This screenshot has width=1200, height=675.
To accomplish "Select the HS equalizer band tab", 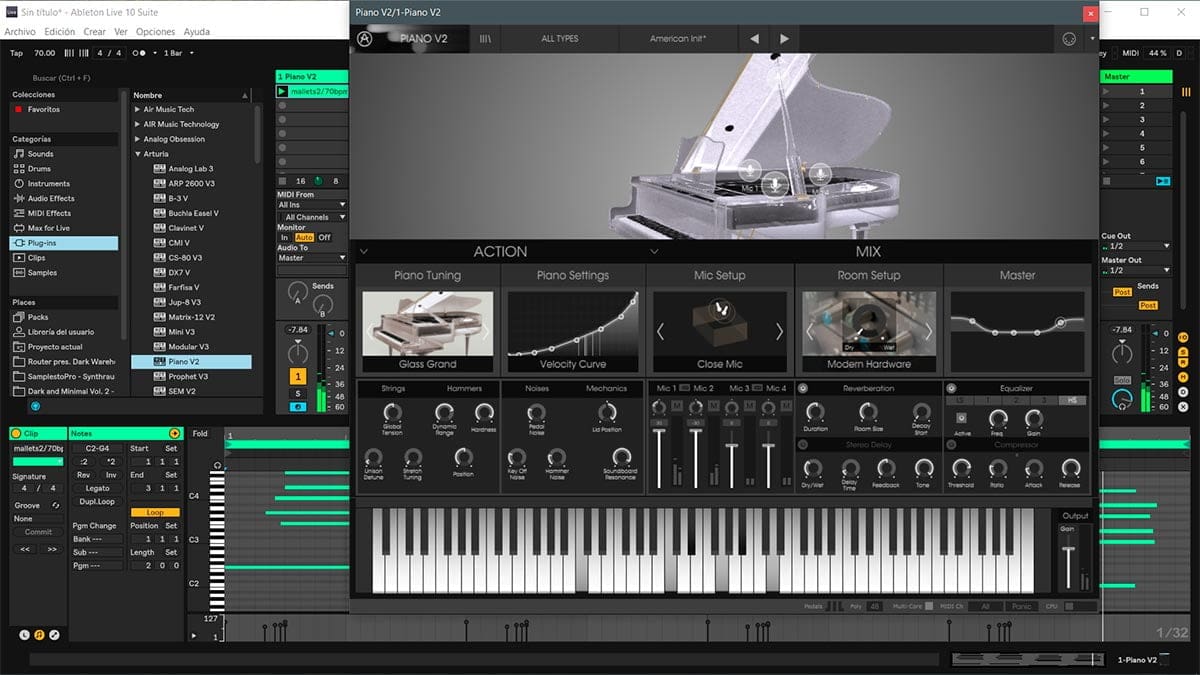I will coord(1072,401).
